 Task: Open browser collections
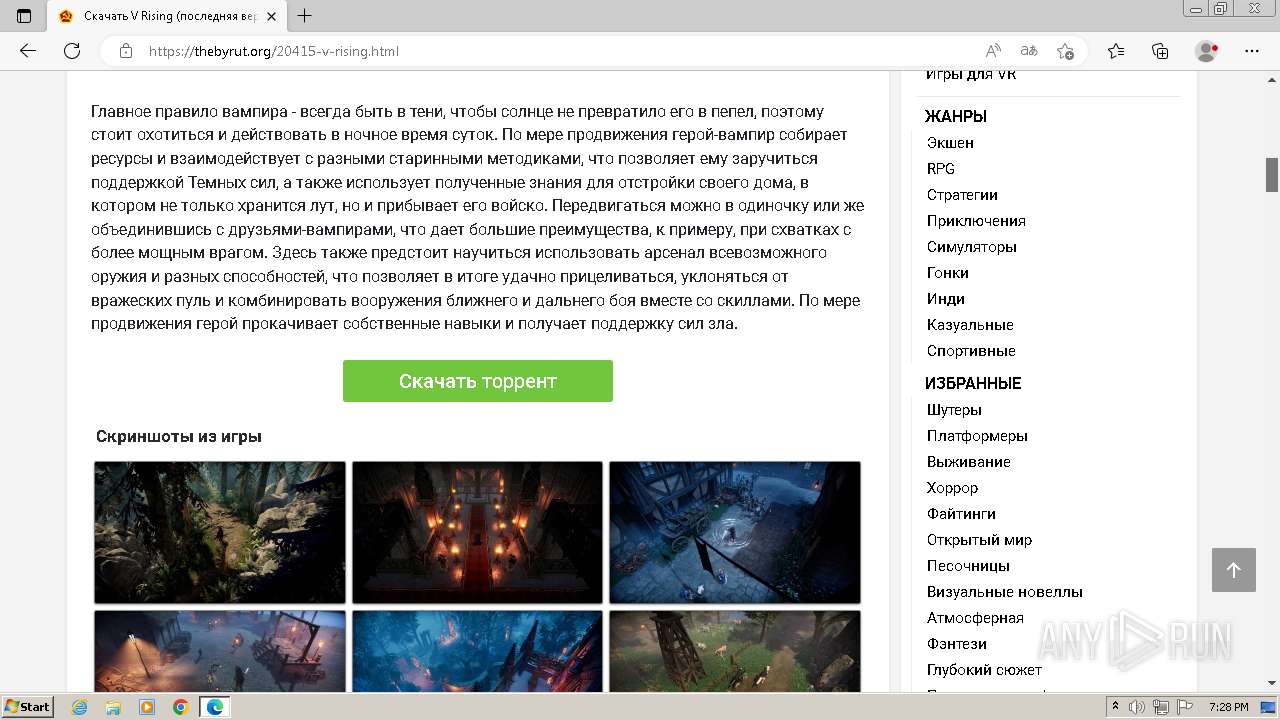tap(1160, 51)
